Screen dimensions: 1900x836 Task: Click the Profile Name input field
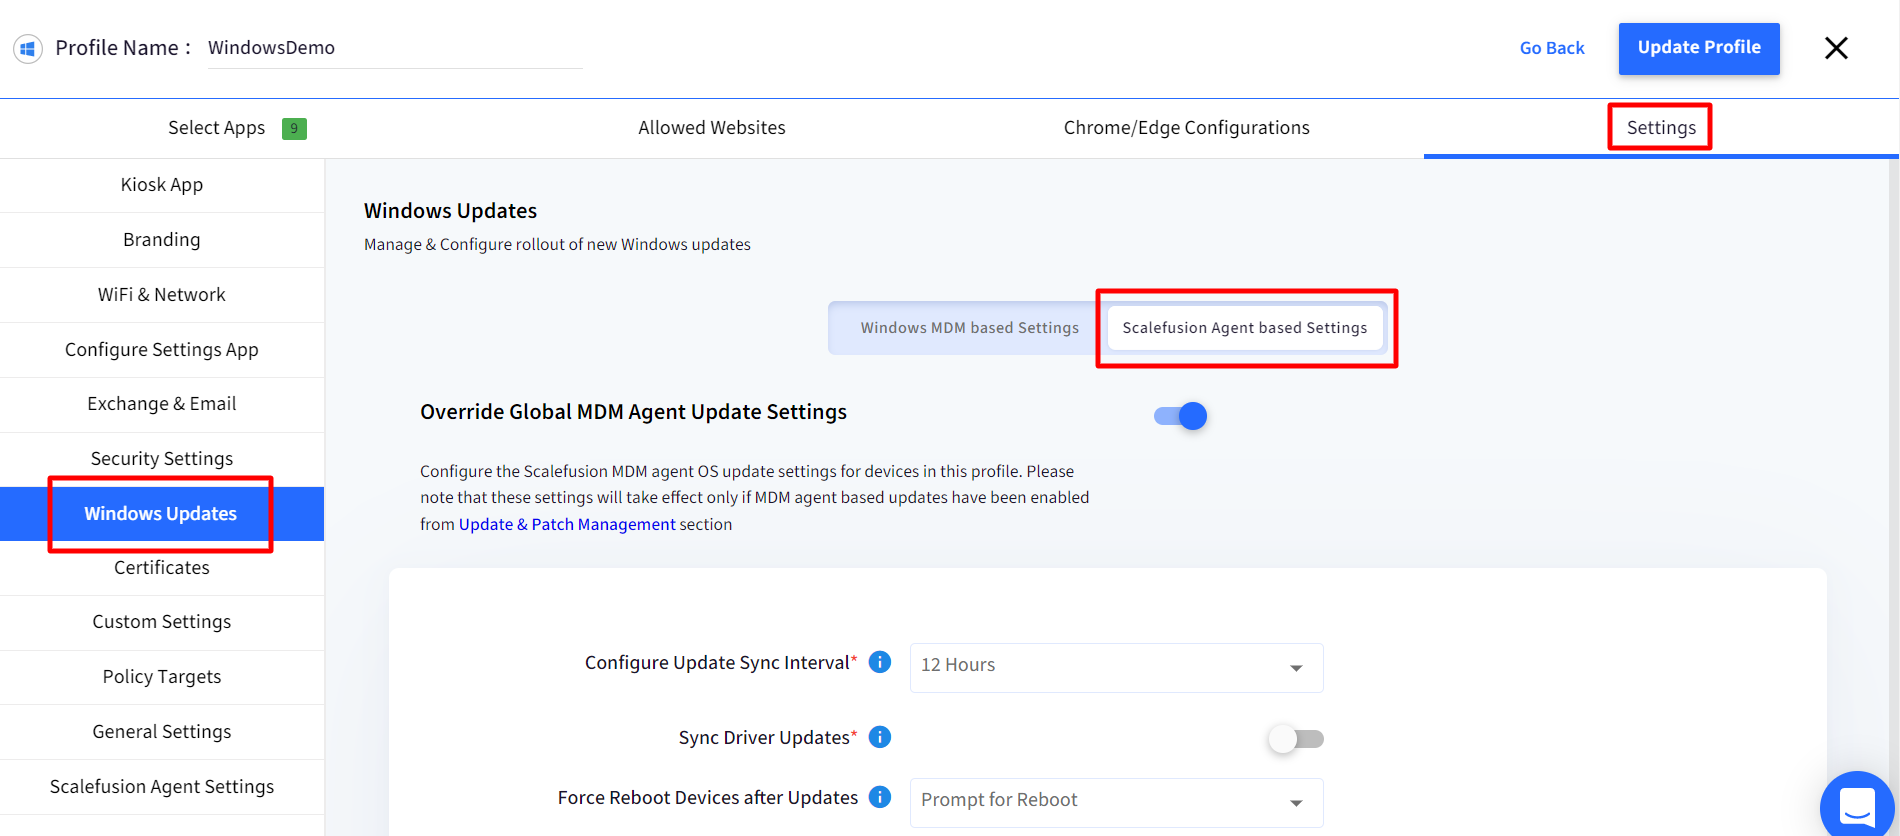click(x=395, y=48)
